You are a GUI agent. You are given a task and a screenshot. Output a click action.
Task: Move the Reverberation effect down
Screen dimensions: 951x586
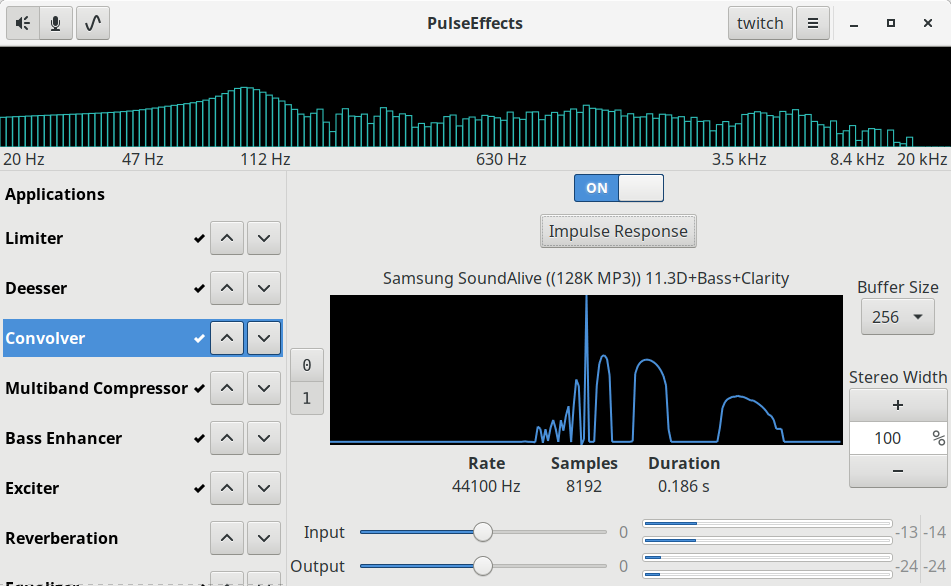pyautogui.click(x=264, y=538)
